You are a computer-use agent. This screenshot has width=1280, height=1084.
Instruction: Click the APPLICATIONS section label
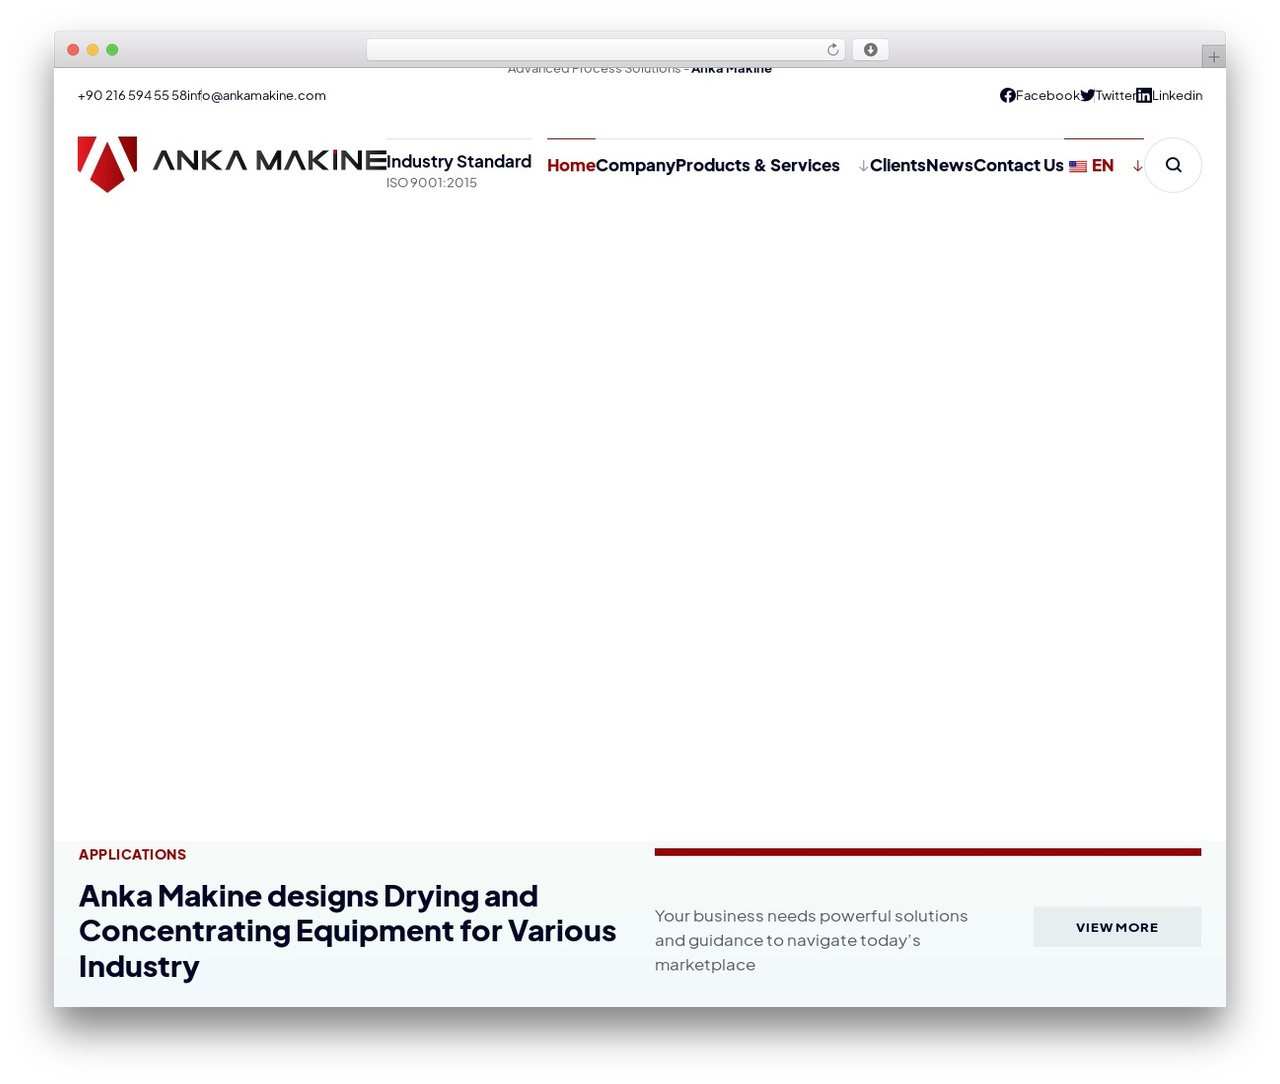coord(132,854)
